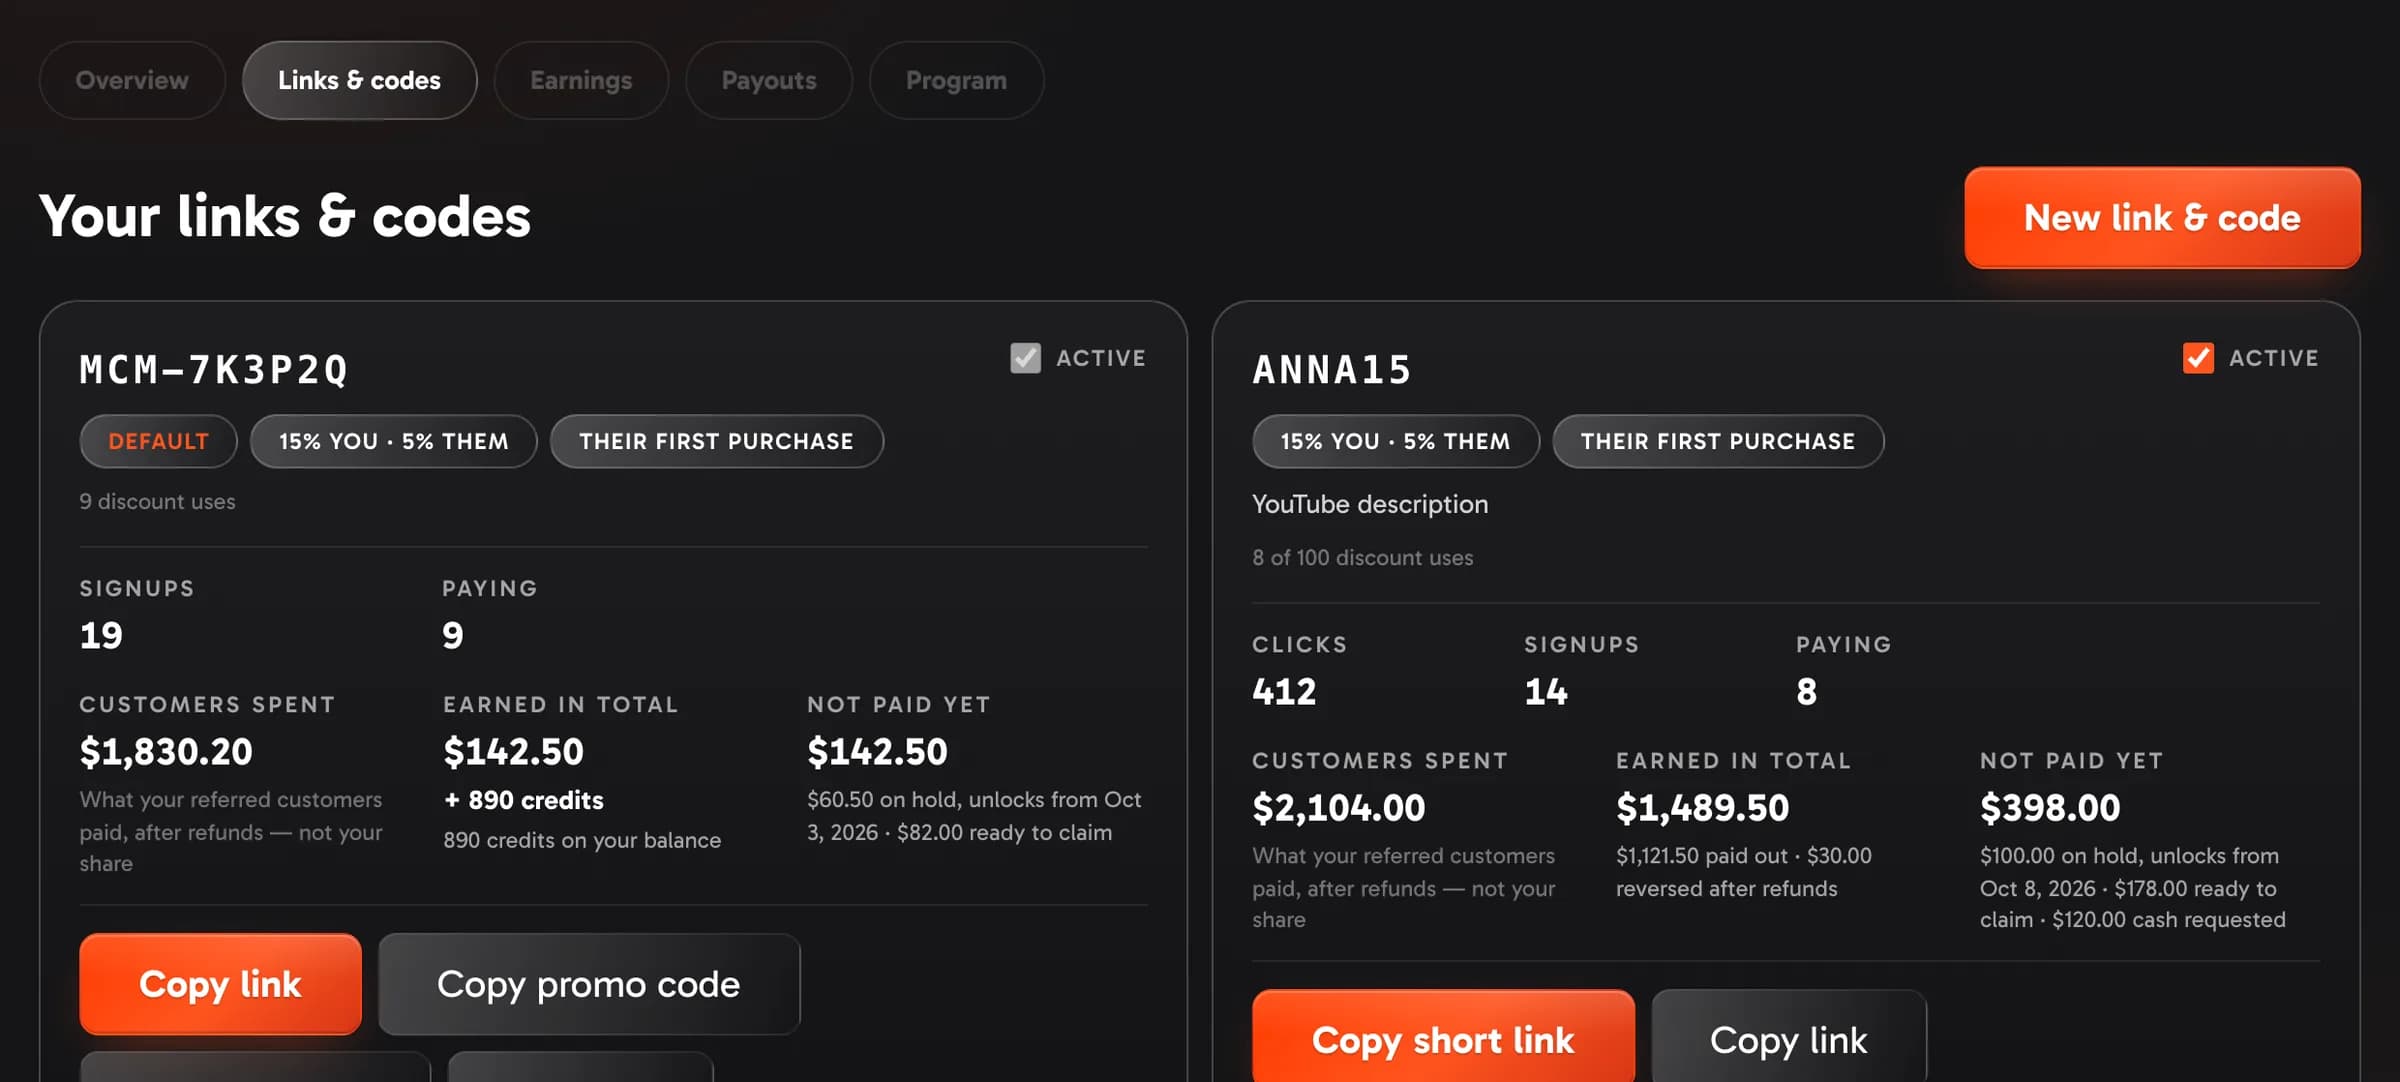Click Copy promo code button

tap(589, 984)
